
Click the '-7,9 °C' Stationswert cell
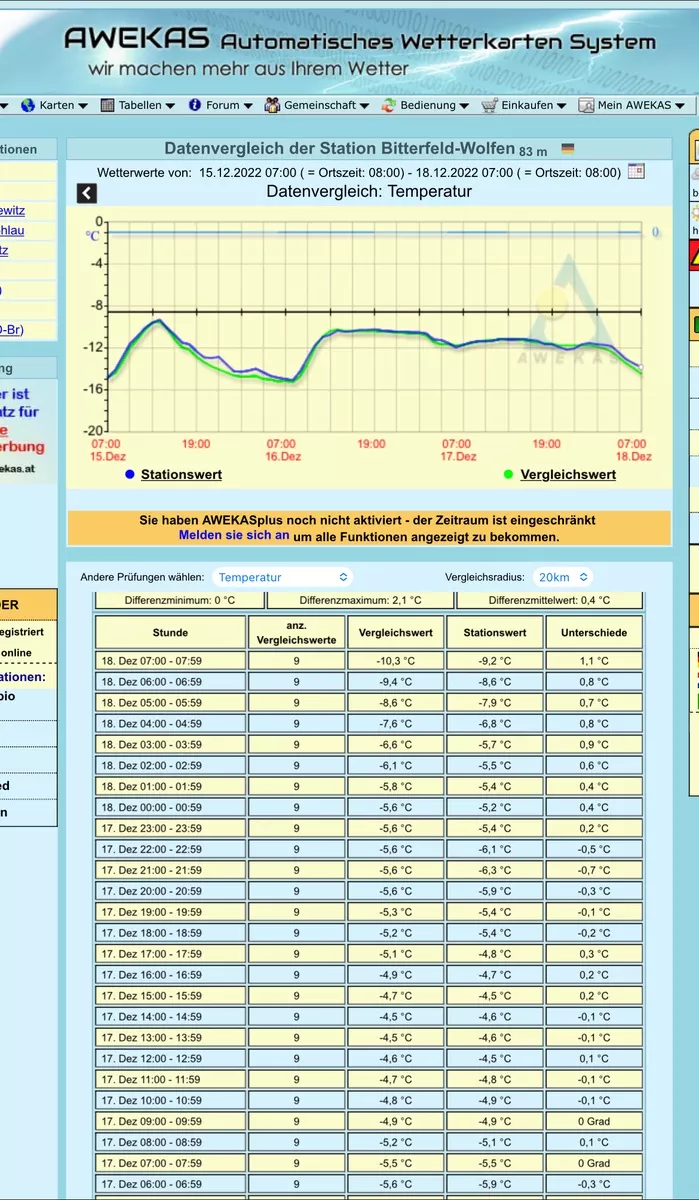495,703
